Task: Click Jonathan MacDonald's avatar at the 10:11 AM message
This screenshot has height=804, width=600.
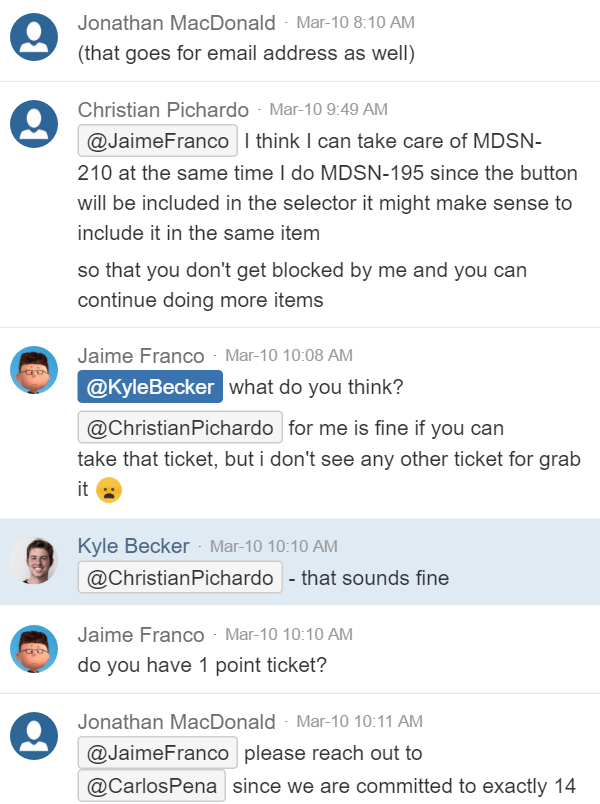Action: pos(34,736)
